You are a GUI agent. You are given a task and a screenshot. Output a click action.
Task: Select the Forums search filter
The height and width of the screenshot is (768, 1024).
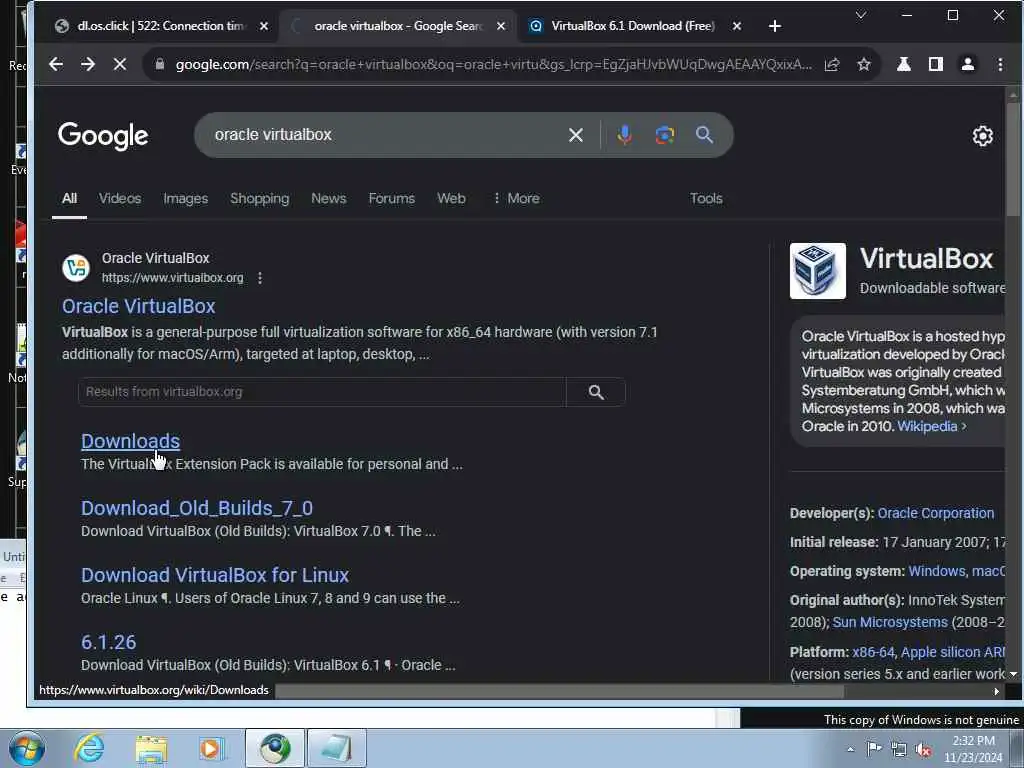[391, 199]
